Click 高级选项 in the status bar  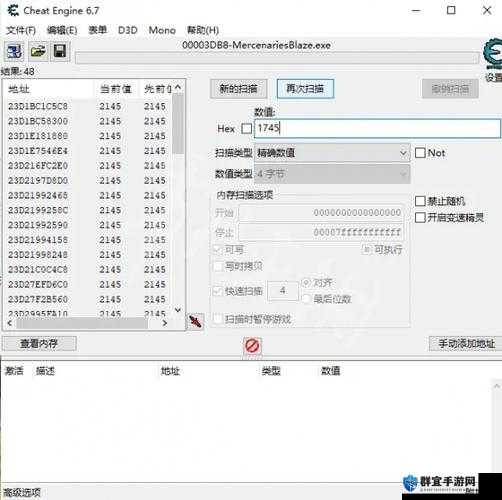(x=22, y=492)
